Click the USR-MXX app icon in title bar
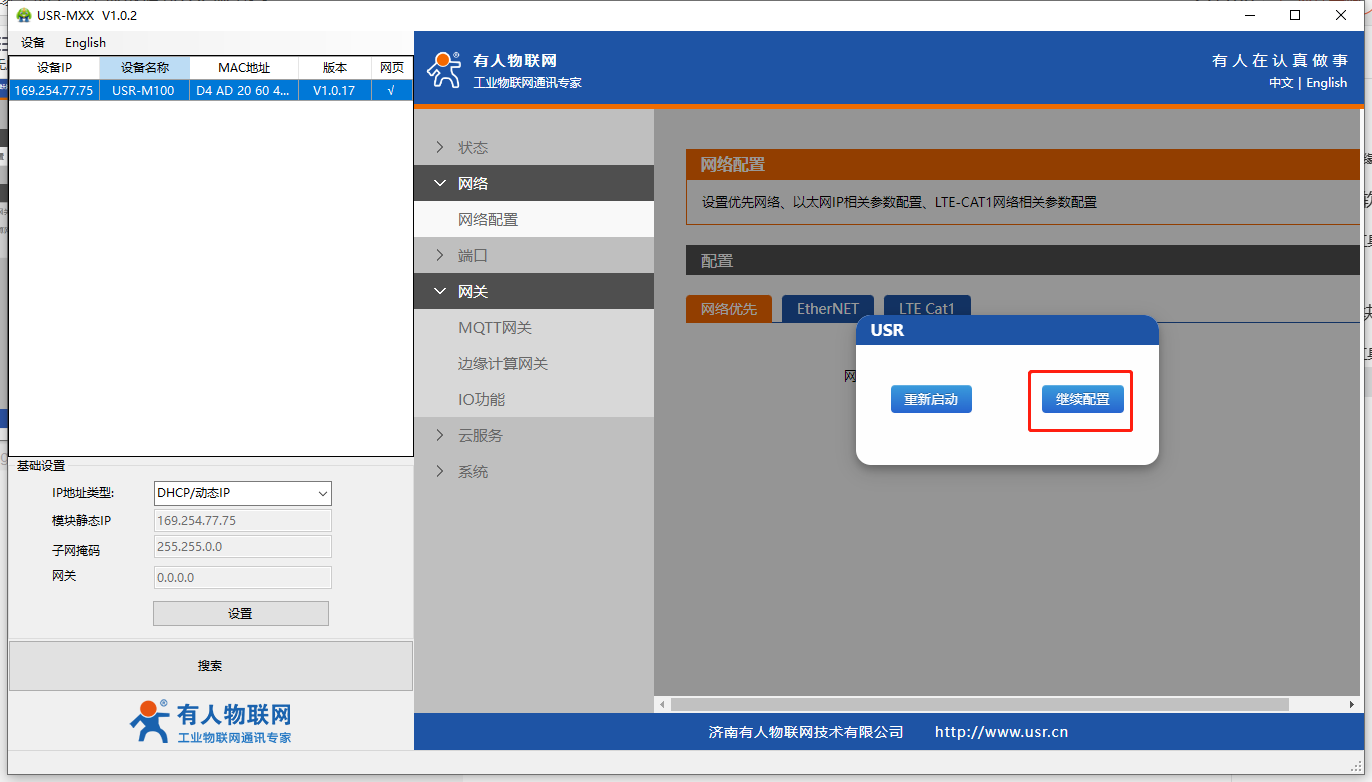This screenshot has width=1372, height=782. [x=23, y=15]
